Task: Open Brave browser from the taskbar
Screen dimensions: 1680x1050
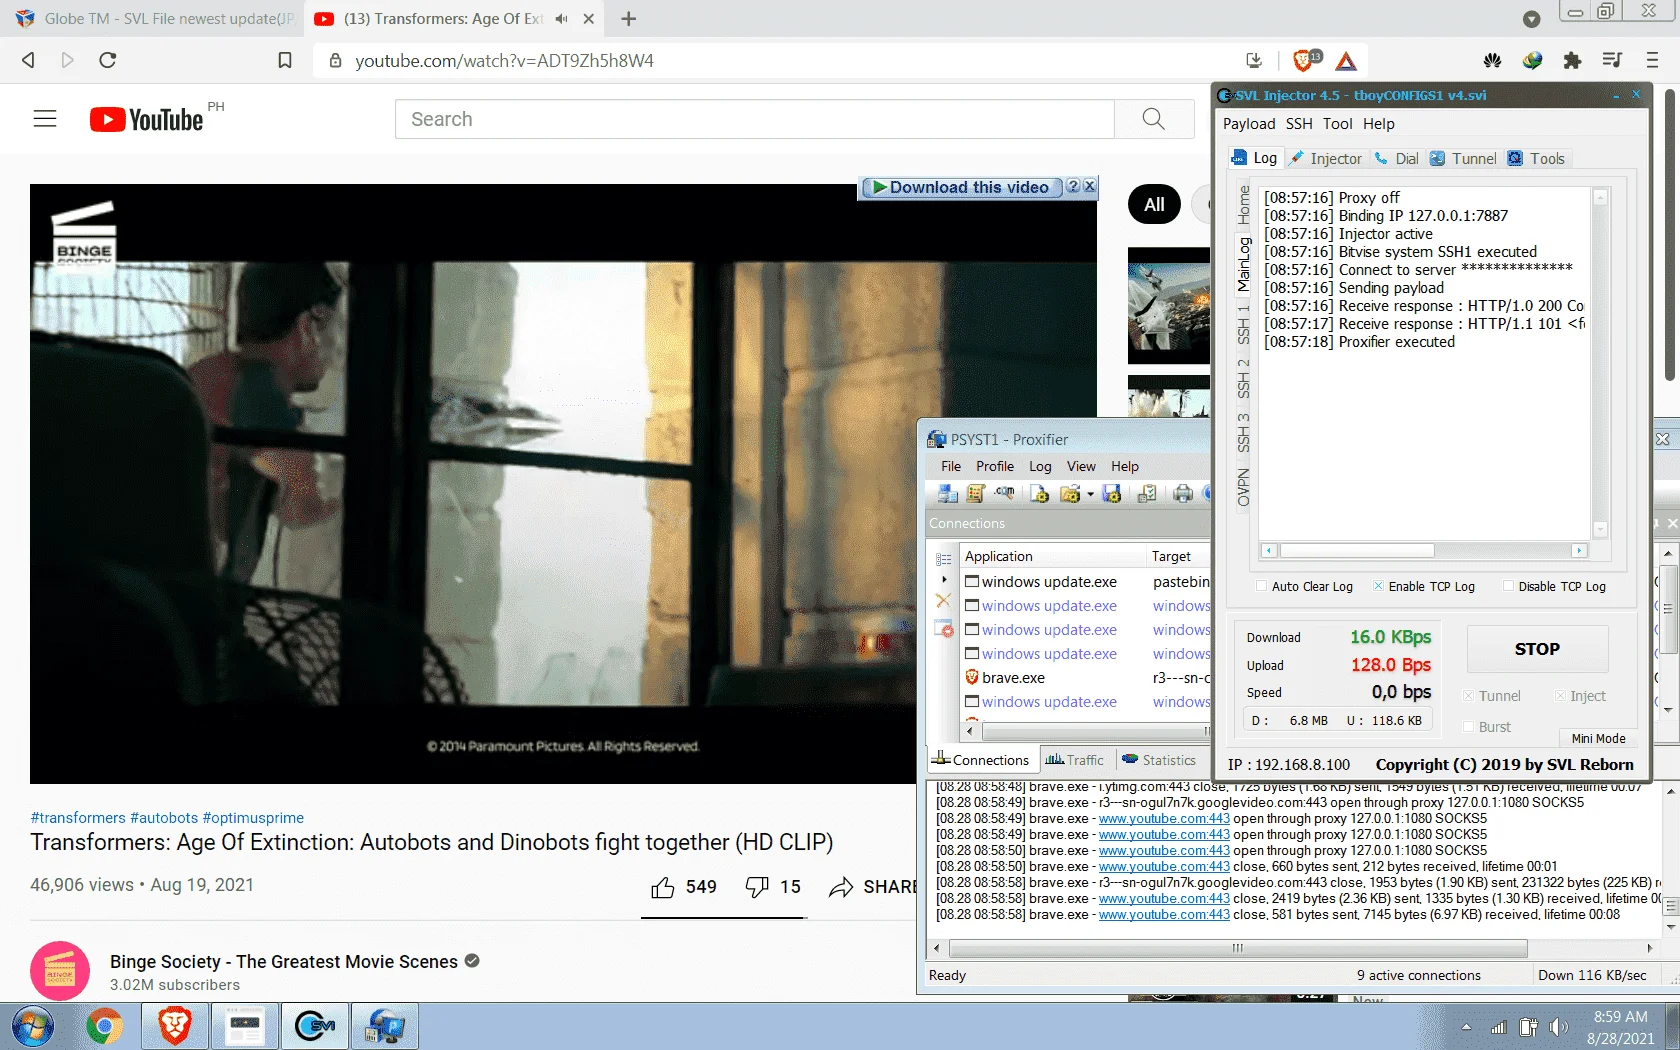Action: pos(175,1026)
